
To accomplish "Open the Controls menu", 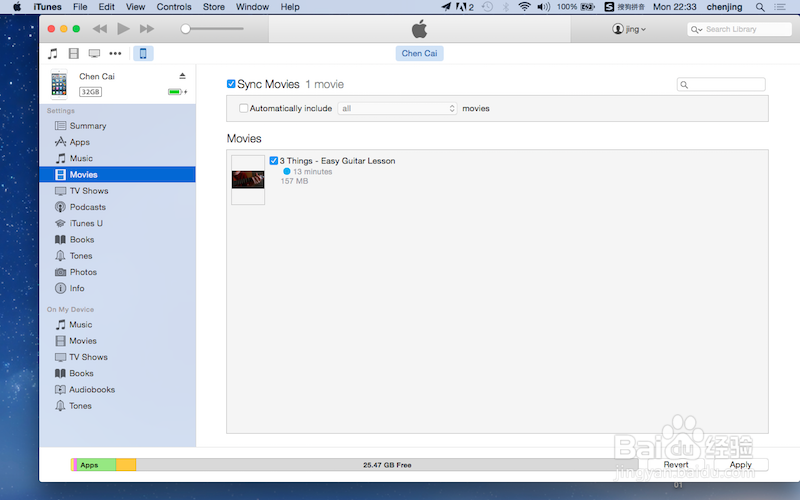I will coord(174,7).
